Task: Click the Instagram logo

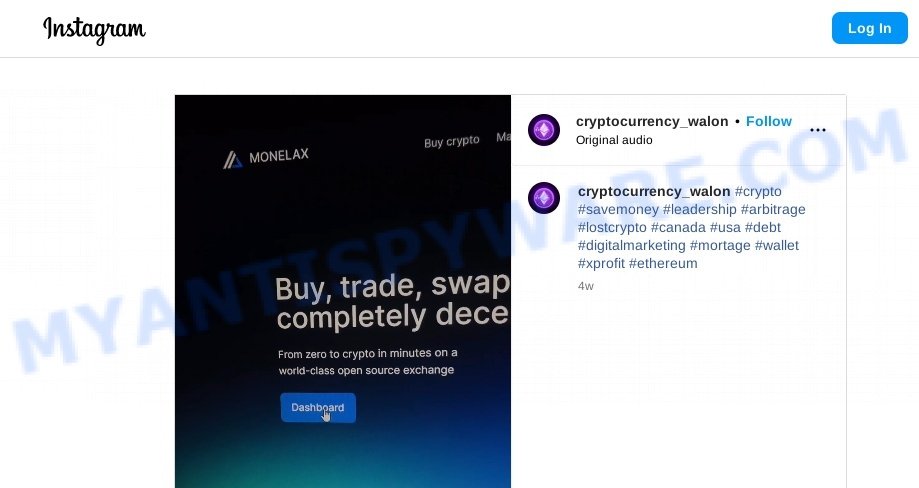Action: [94, 29]
